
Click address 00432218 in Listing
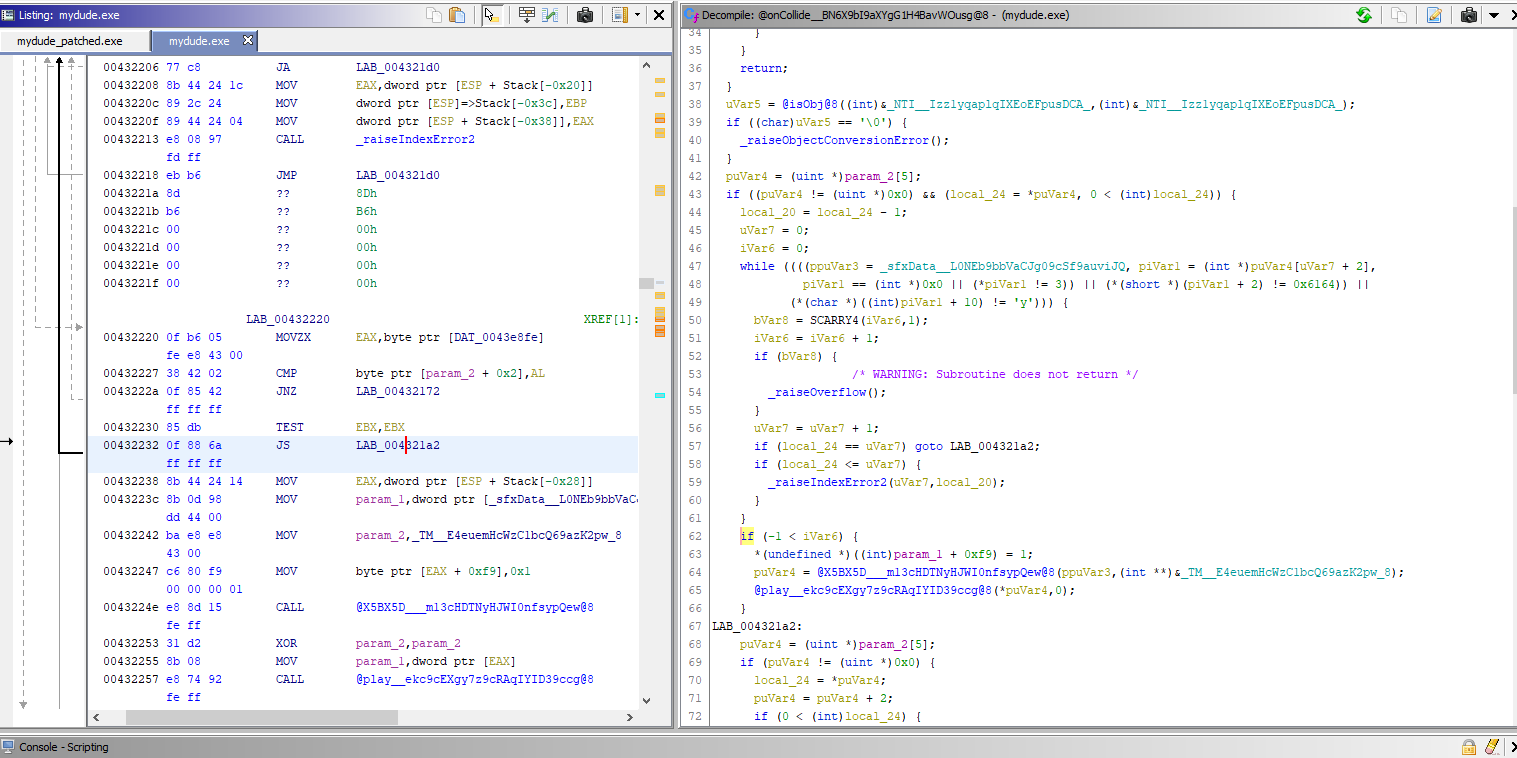131,175
